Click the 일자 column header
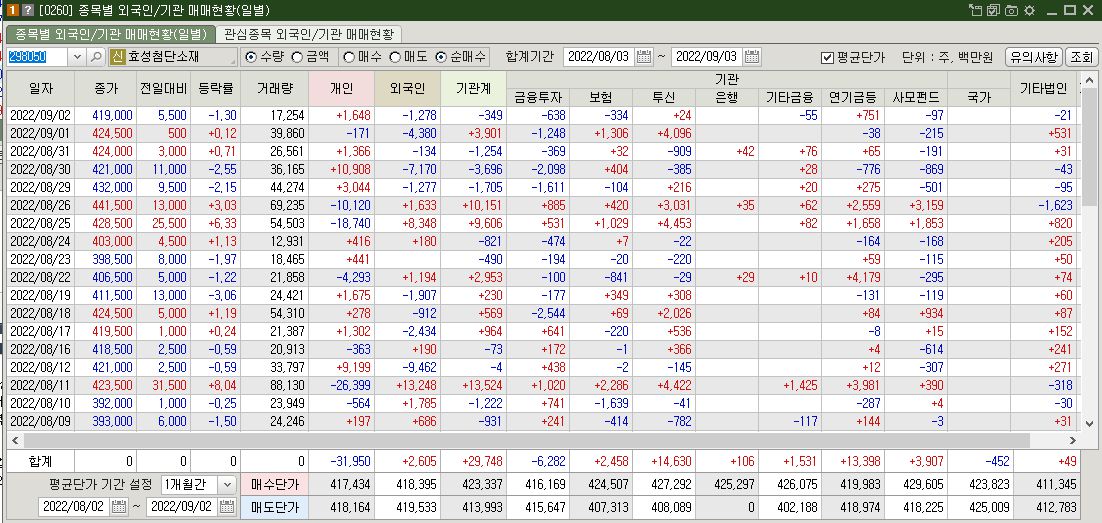Viewport: 1102px width, 523px height. [41, 89]
